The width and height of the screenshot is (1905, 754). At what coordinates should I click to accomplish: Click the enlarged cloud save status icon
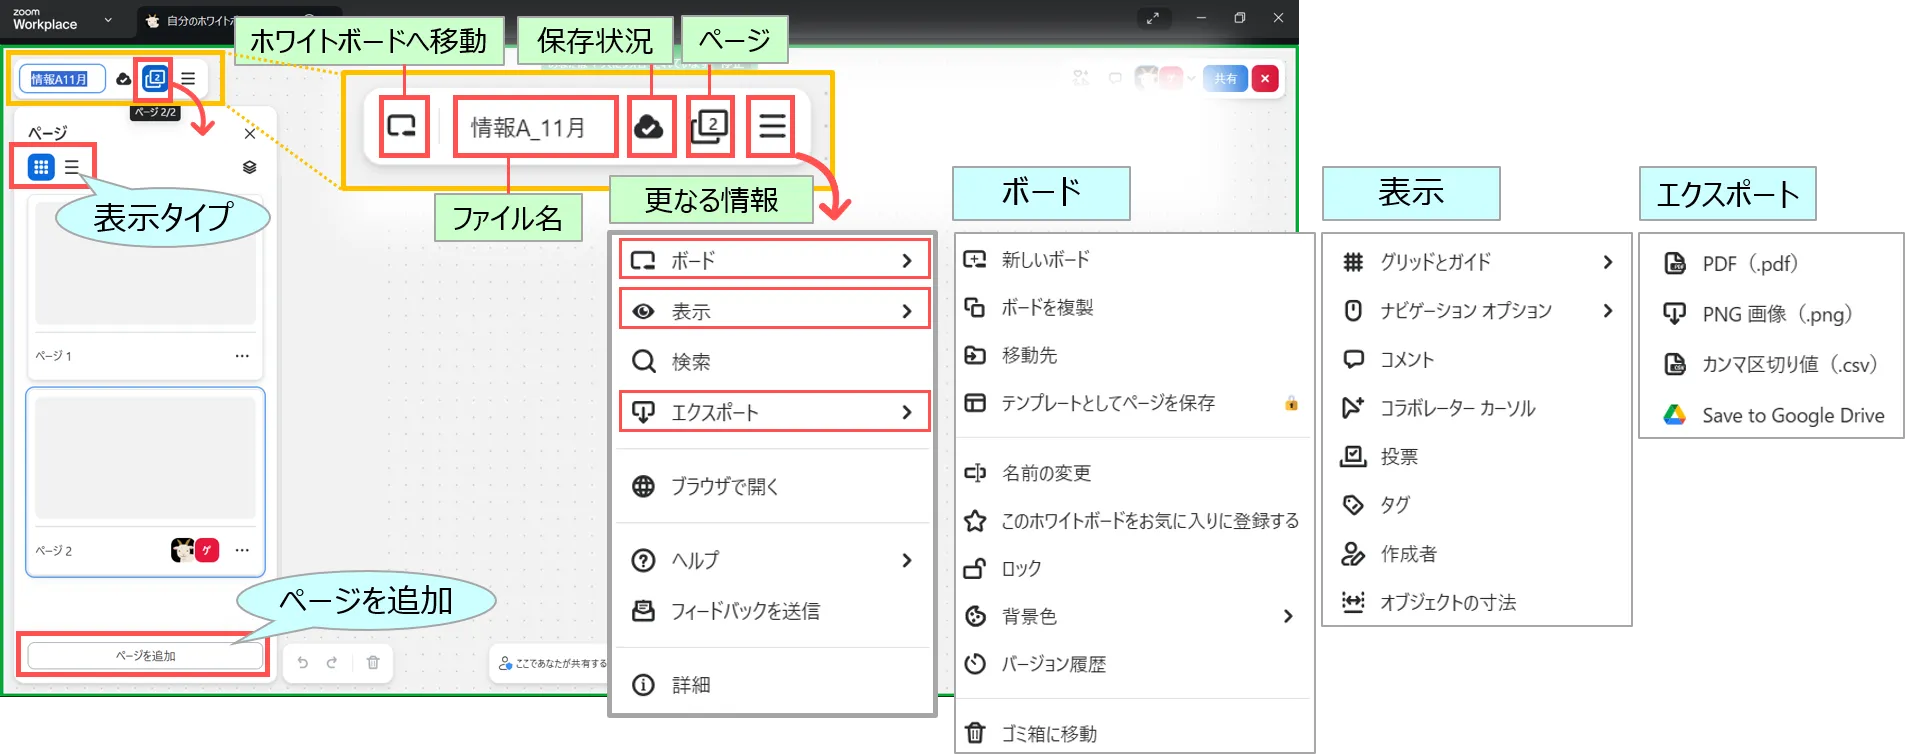(650, 127)
